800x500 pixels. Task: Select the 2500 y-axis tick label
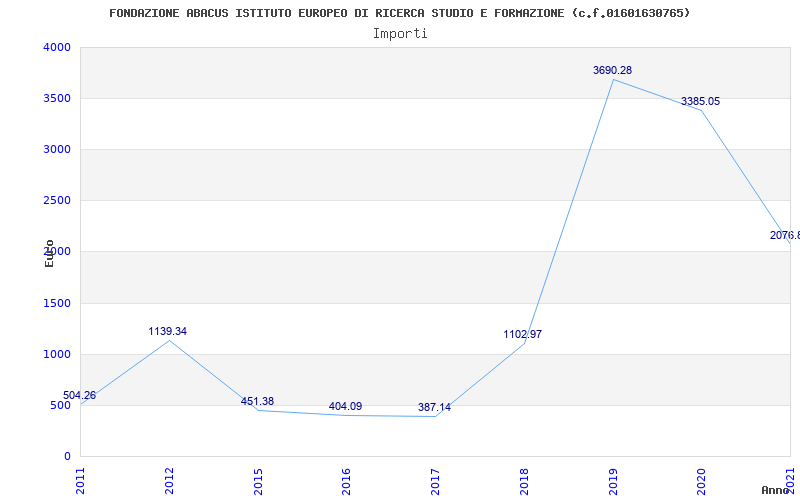point(57,201)
